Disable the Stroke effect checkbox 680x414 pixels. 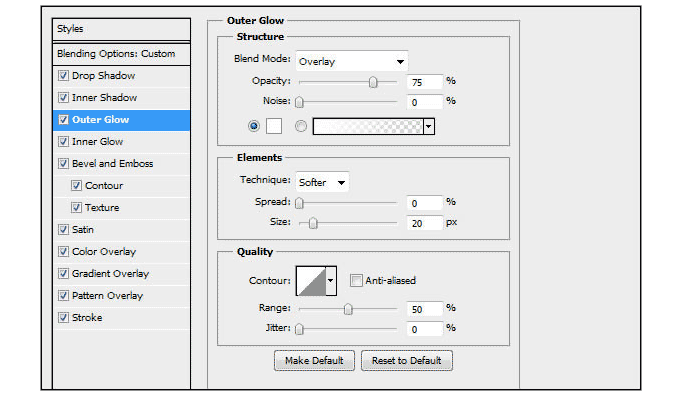[x=64, y=318]
